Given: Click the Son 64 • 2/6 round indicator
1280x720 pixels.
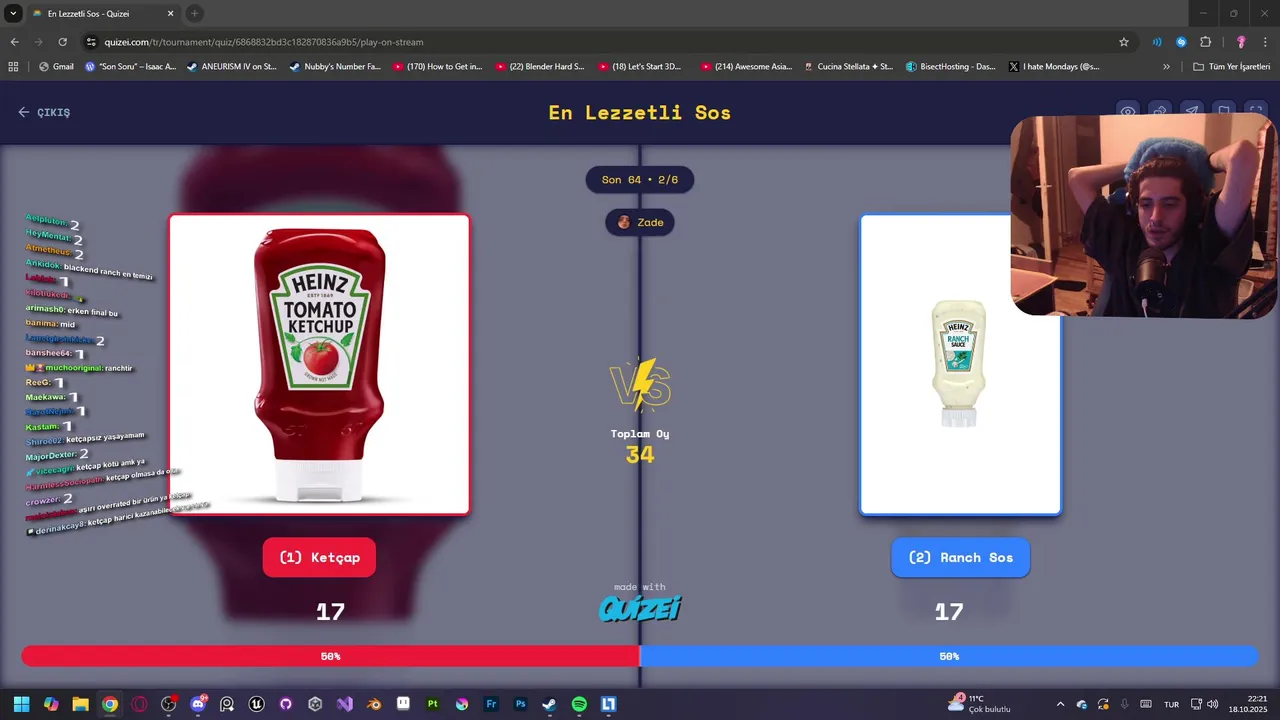Looking at the screenshot, I should click(x=640, y=180).
